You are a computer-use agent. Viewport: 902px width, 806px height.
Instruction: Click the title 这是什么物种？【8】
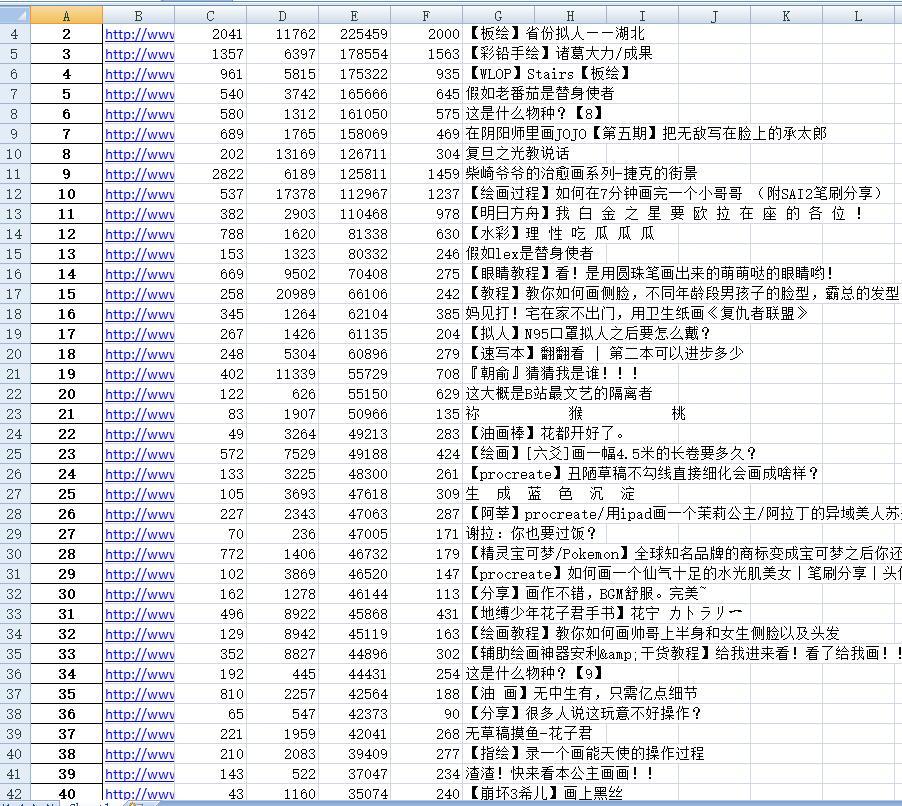coord(534,113)
